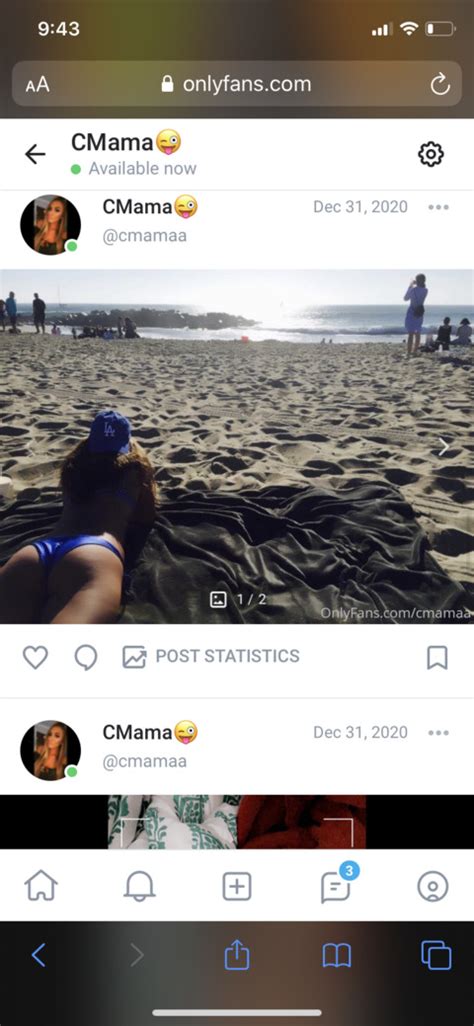
Task: View POST STATISTICS for the beach post
Action: point(211,656)
